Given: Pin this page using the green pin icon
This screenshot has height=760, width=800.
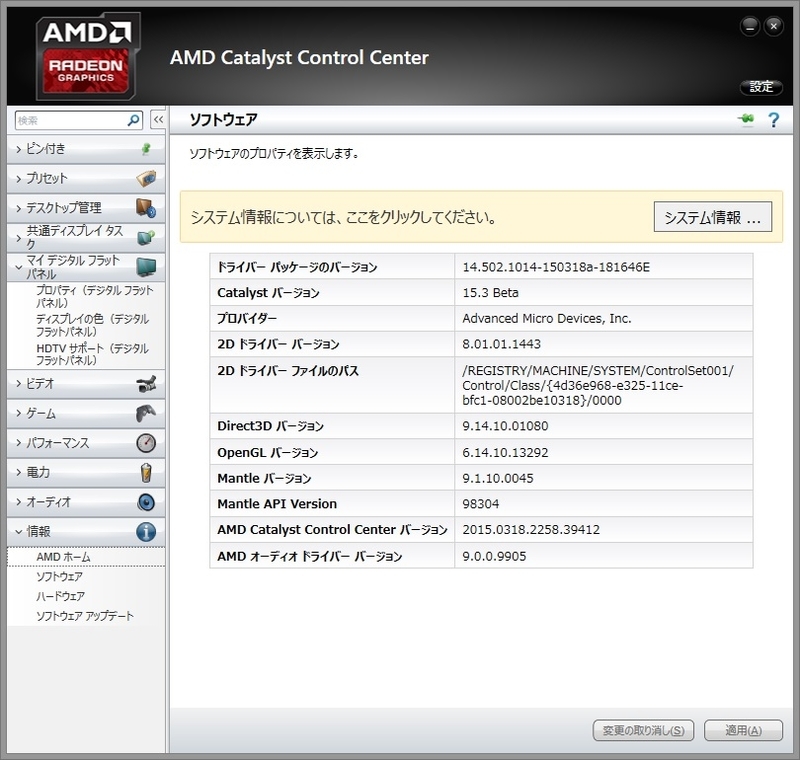Looking at the screenshot, I should (x=746, y=119).
